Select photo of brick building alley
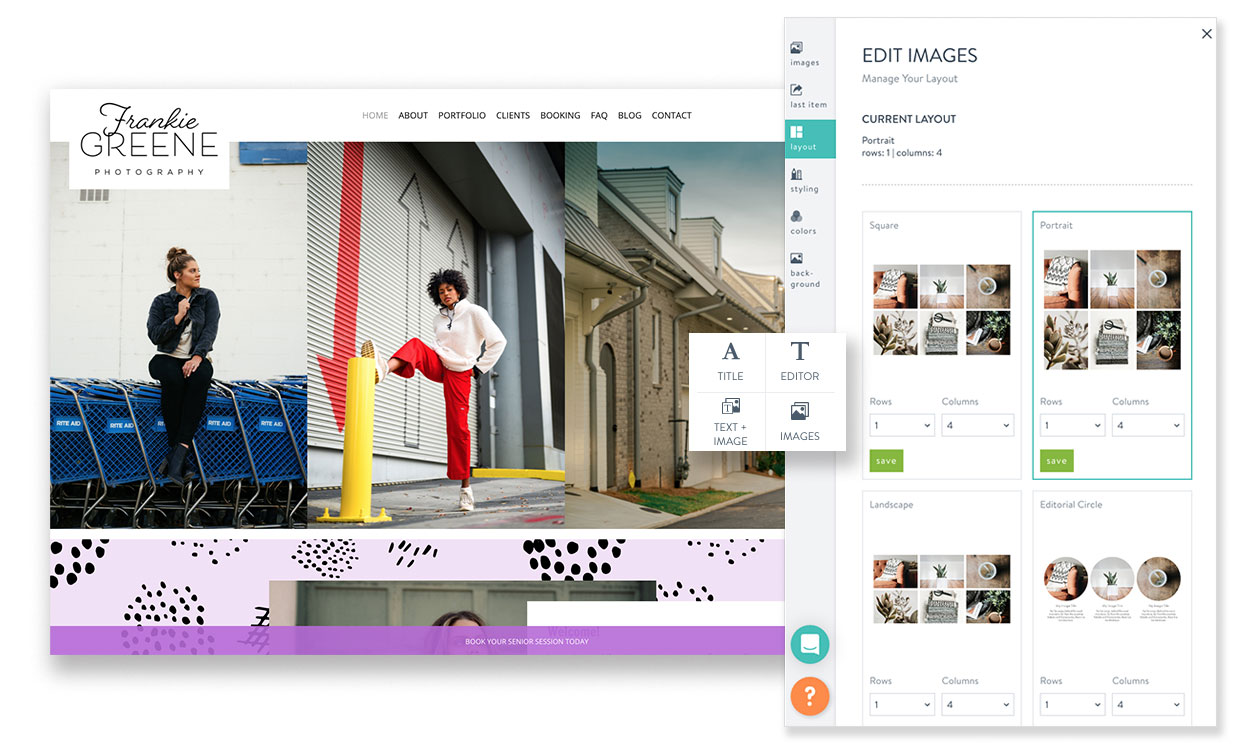 pyautogui.click(x=675, y=335)
